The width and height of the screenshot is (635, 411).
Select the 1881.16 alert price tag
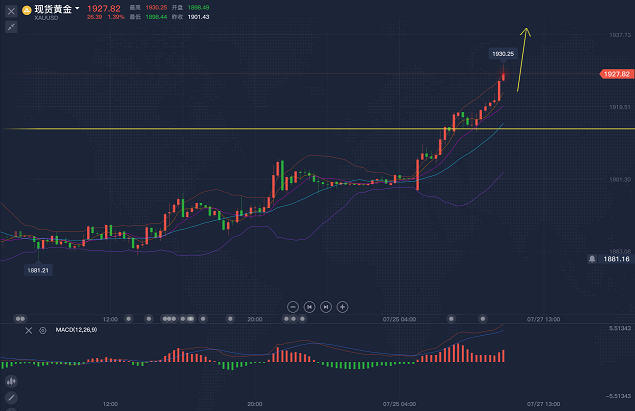[x=615, y=259]
